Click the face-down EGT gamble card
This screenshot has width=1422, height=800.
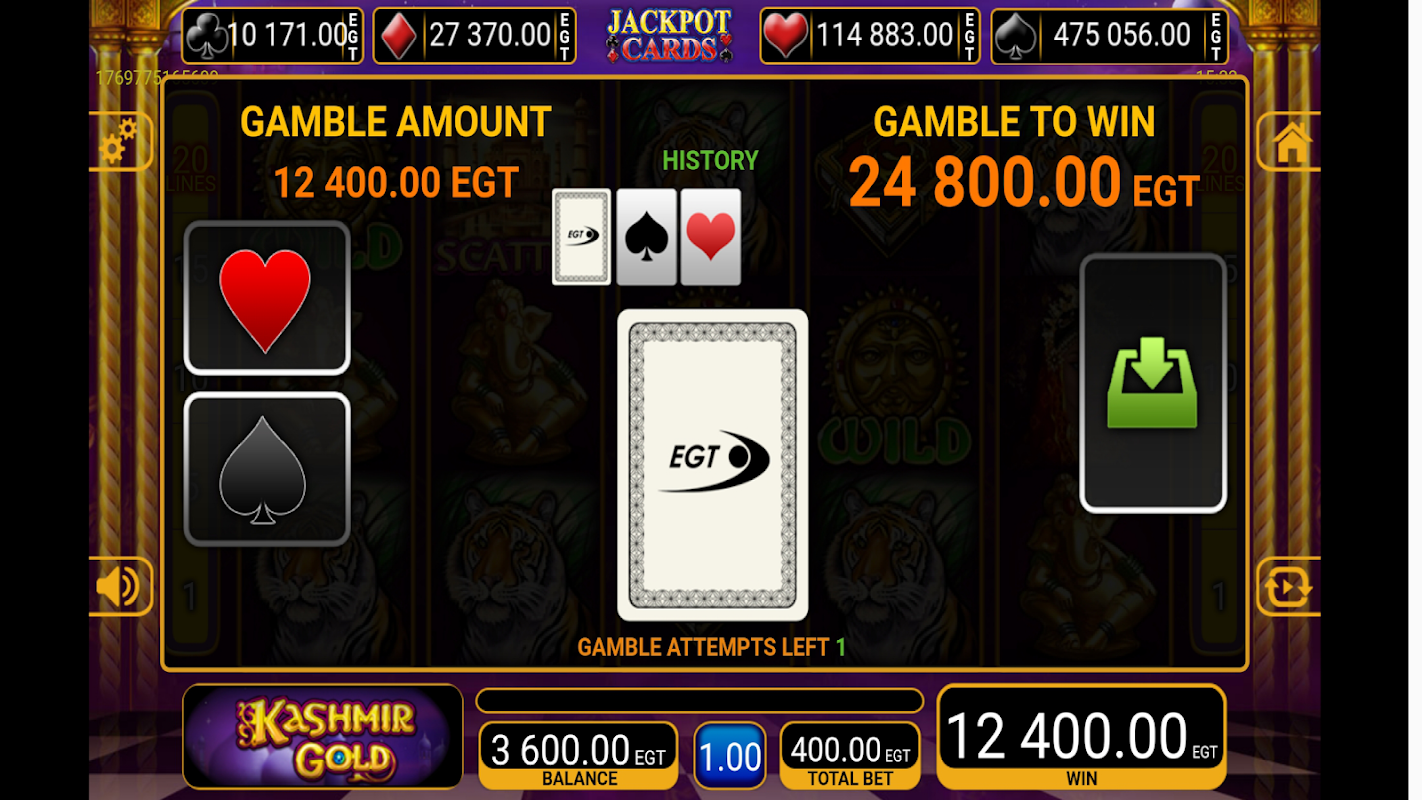712,464
